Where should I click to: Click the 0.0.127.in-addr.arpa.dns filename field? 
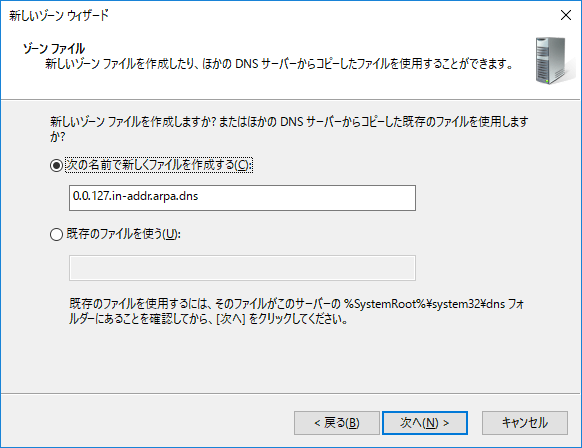[242, 198]
